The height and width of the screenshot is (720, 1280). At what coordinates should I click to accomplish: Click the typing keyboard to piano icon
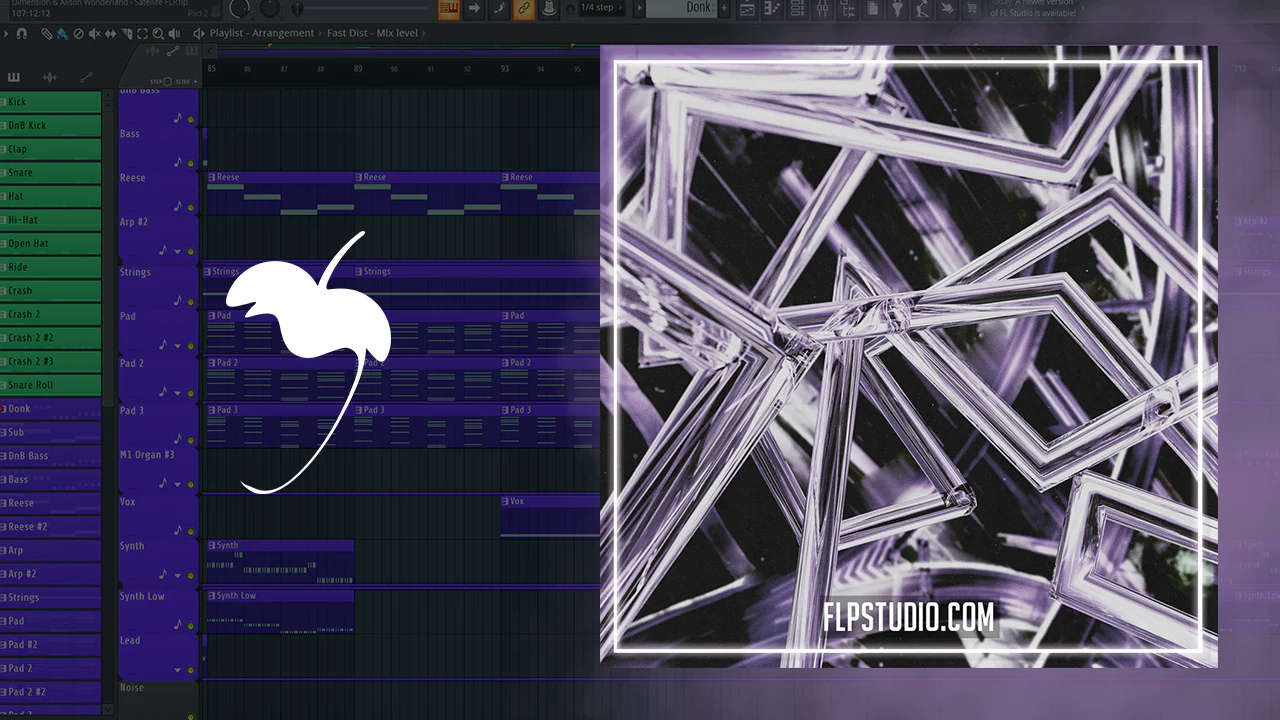click(x=449, y=9)
